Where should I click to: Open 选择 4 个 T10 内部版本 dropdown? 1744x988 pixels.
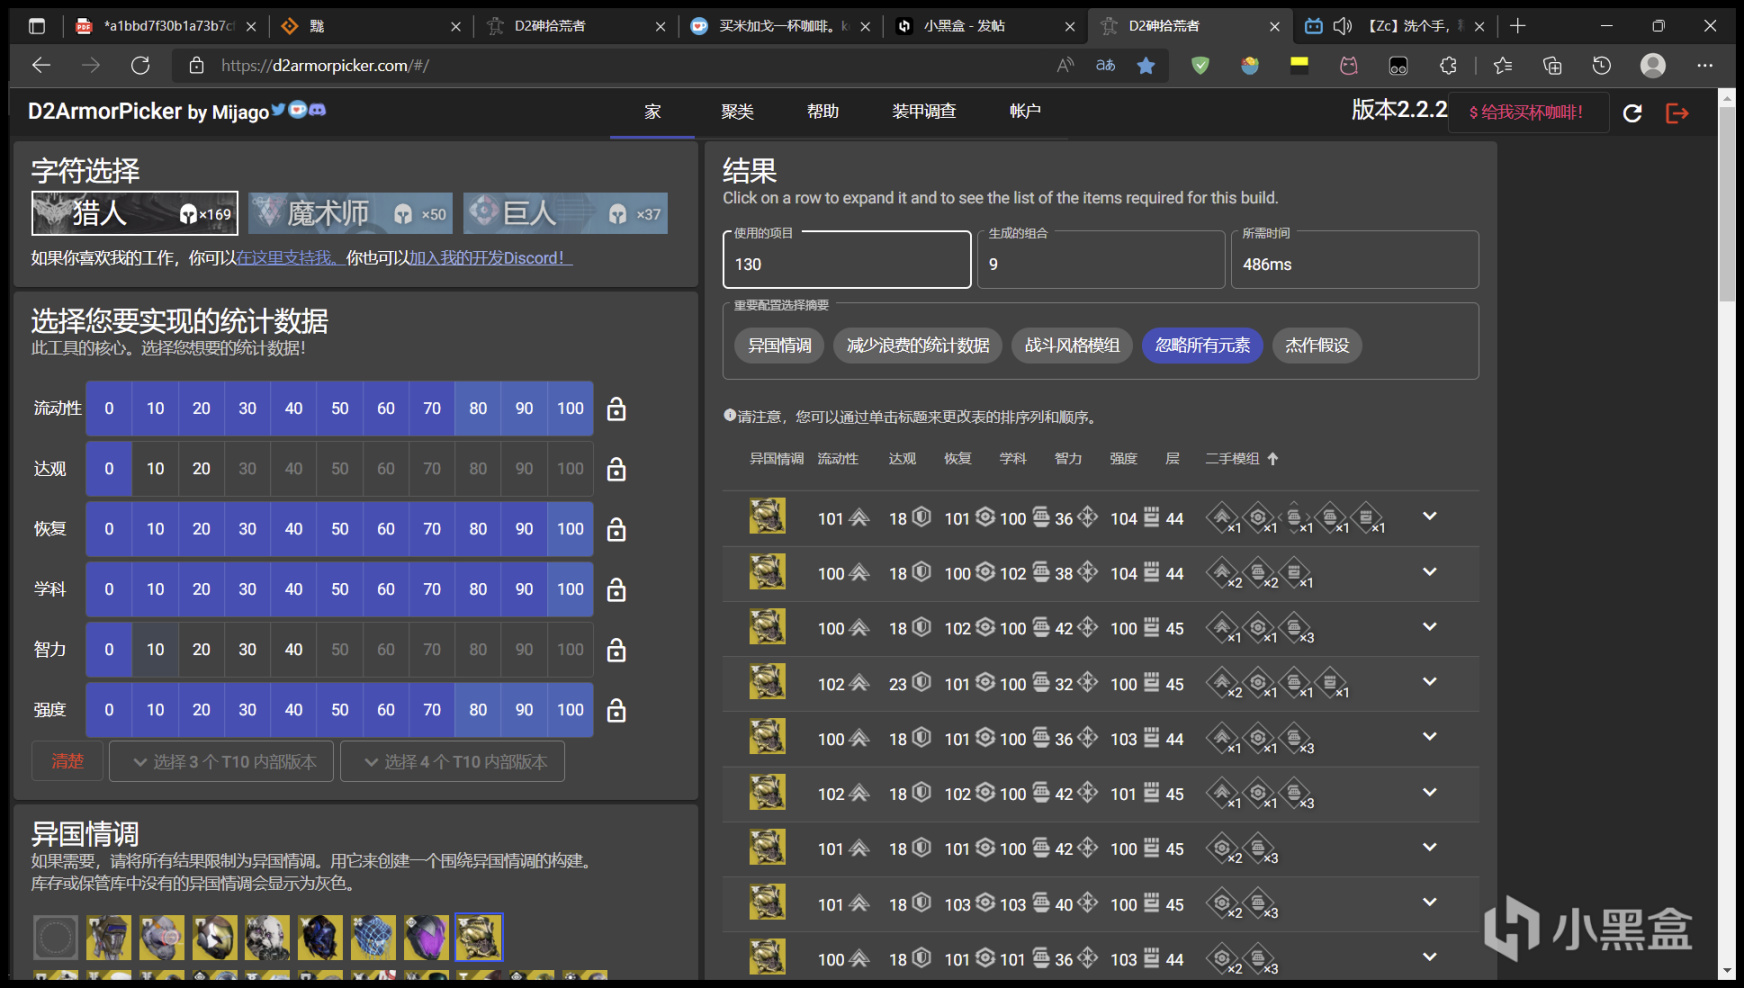(x=452, y=761)
